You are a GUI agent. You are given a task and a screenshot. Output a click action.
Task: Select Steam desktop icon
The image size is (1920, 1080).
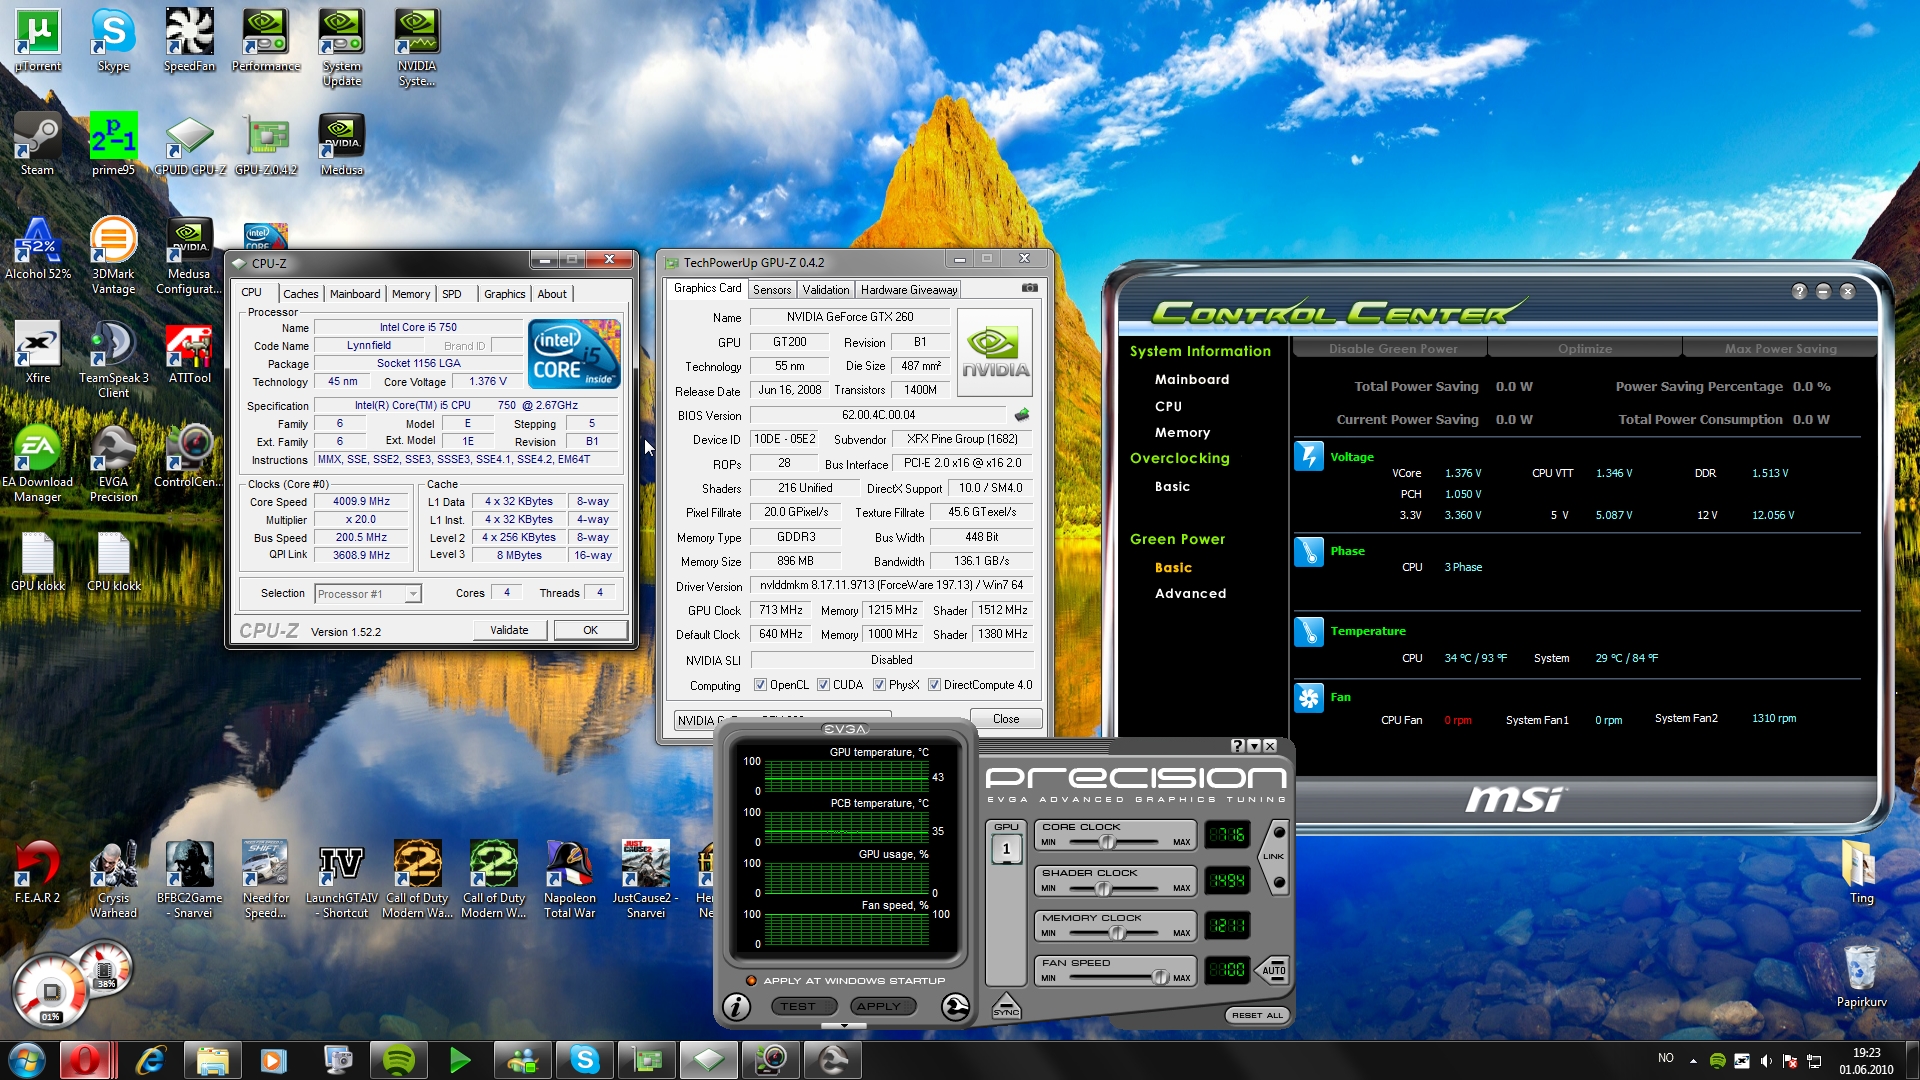[x=38, y=144]
